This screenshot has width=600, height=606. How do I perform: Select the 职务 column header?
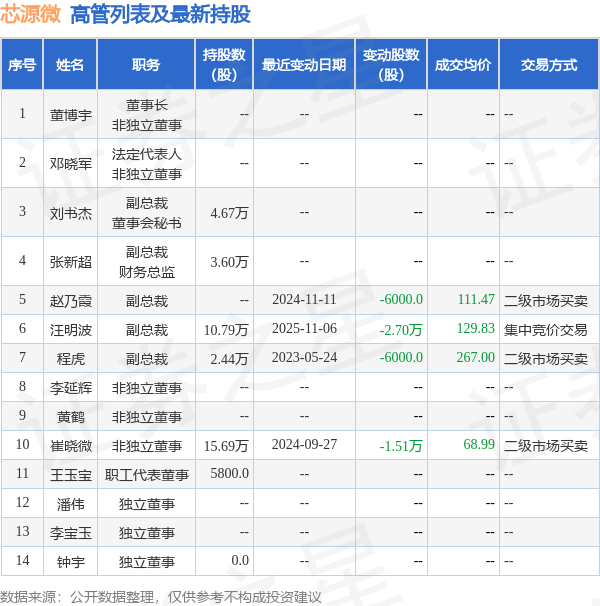click(x=146, y=65)
